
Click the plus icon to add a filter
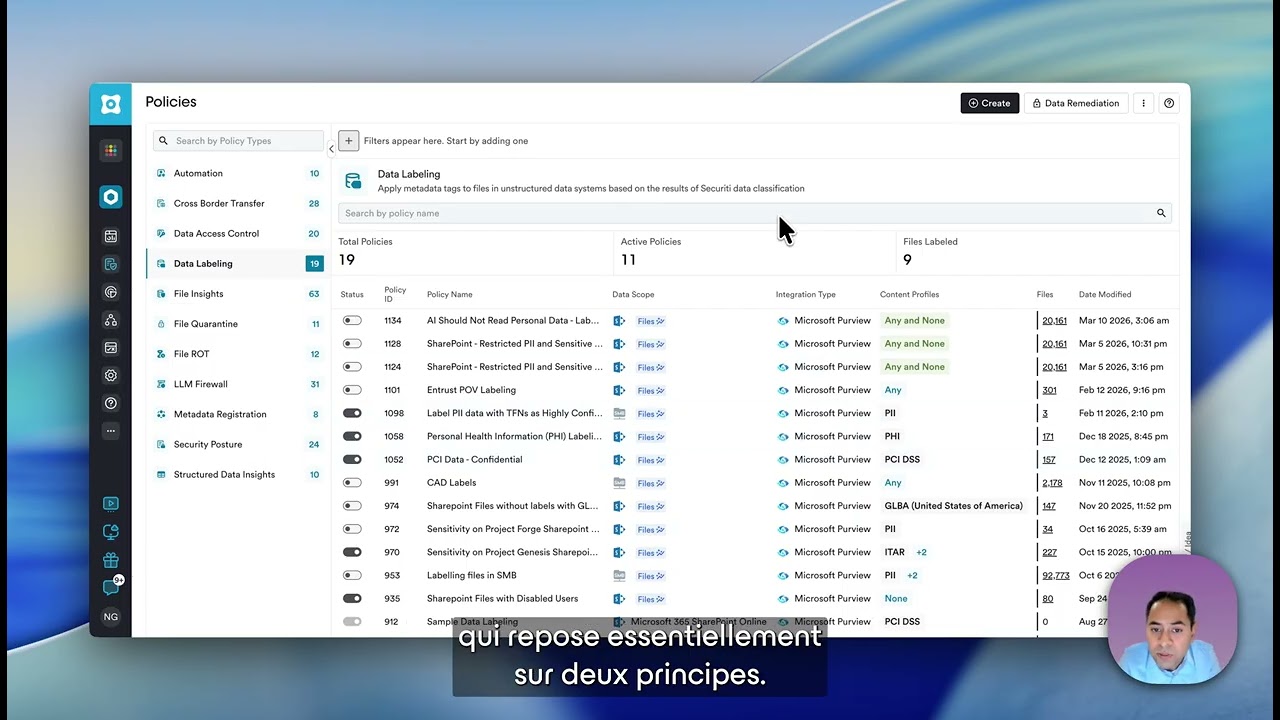pos(348,141)
